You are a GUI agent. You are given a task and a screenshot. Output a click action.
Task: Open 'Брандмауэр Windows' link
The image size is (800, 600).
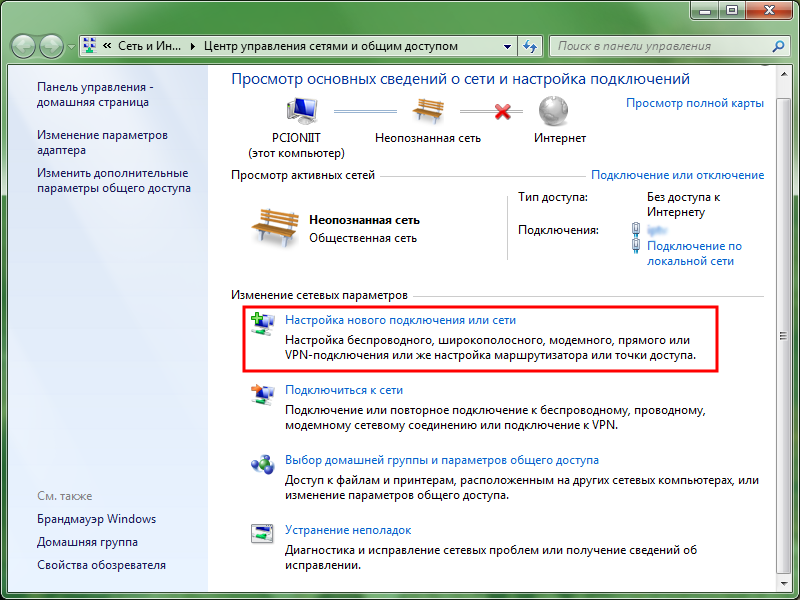click(96, 519)
